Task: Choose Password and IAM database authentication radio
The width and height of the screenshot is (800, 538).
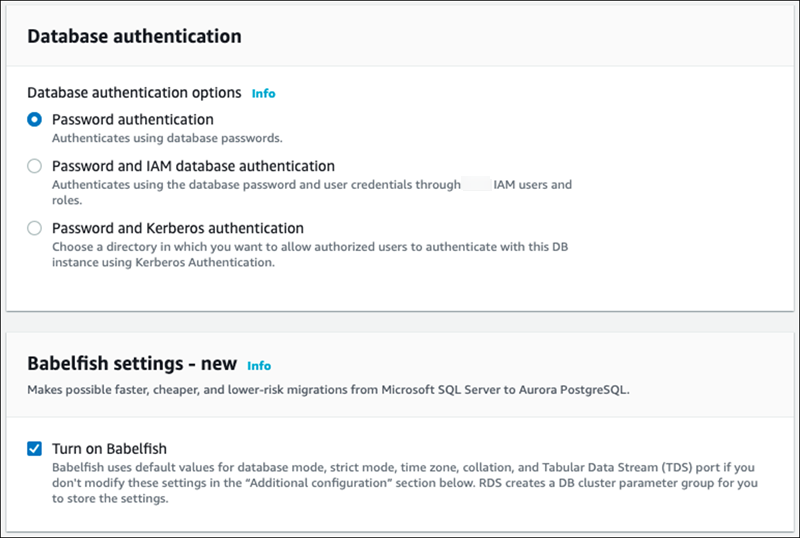Action: 35,166
